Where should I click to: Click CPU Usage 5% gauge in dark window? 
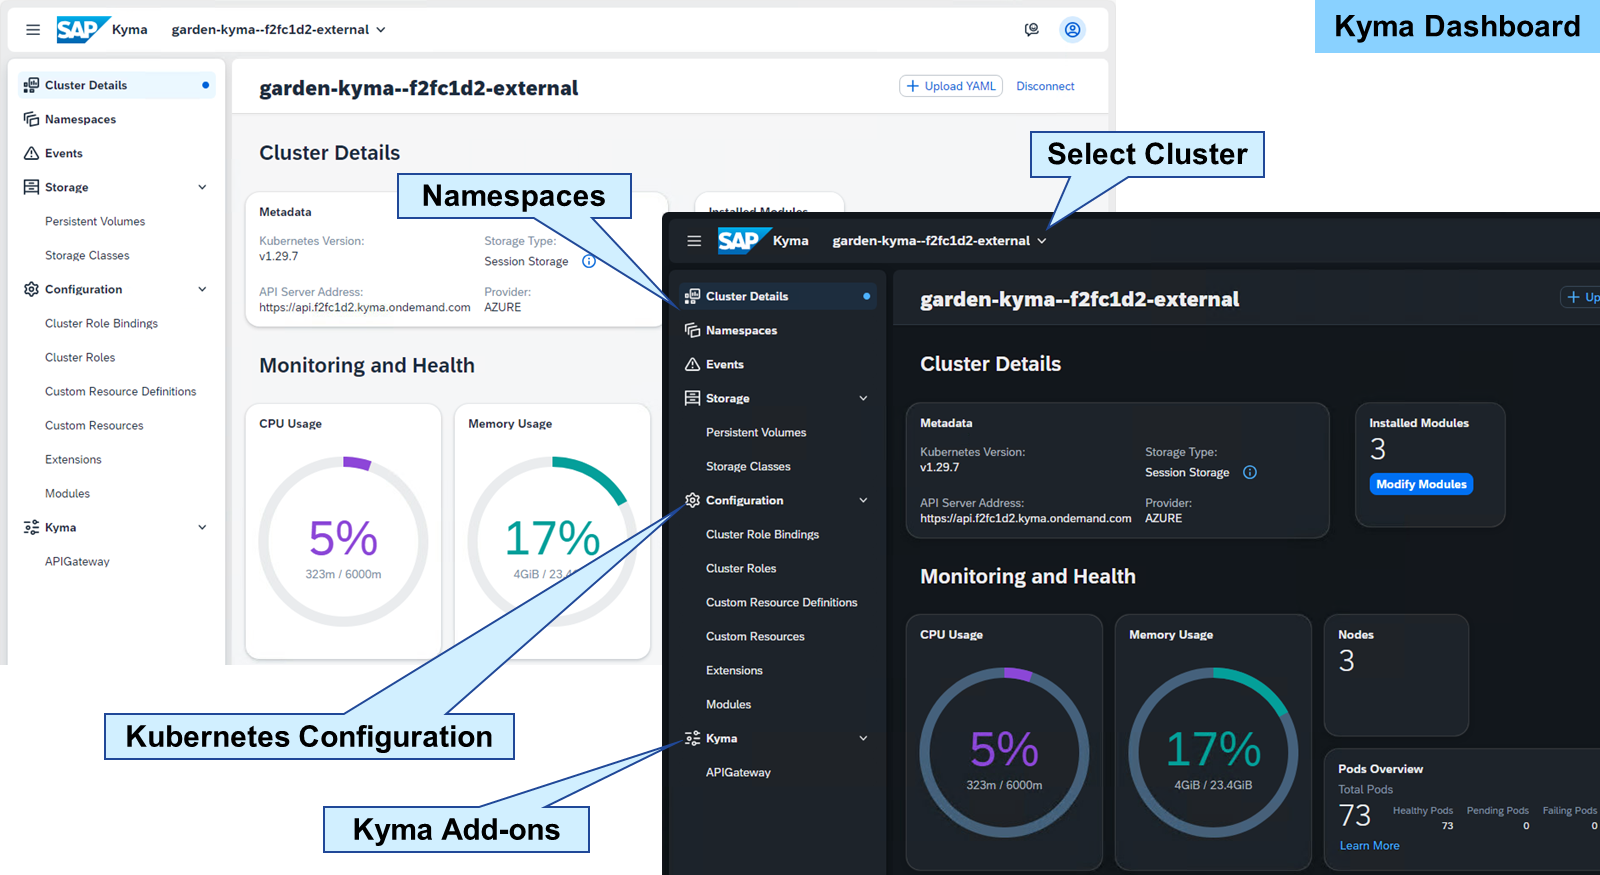coord(1004,752)
